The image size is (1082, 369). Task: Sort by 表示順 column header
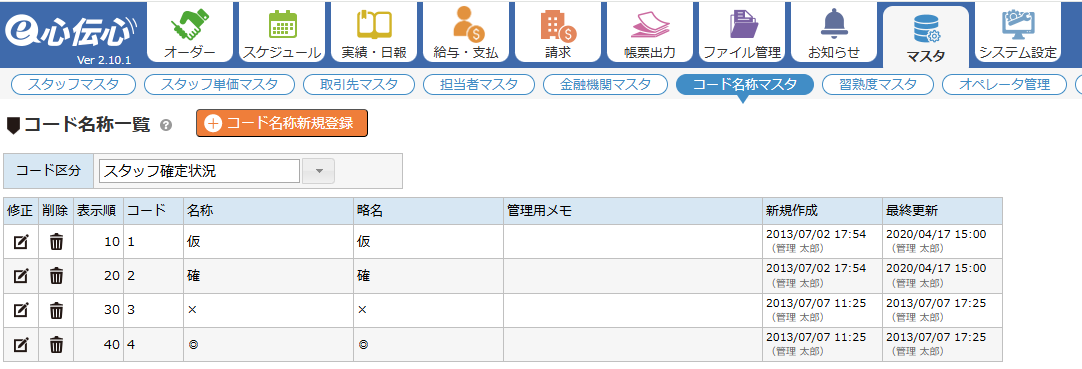(x=99, y=211)
